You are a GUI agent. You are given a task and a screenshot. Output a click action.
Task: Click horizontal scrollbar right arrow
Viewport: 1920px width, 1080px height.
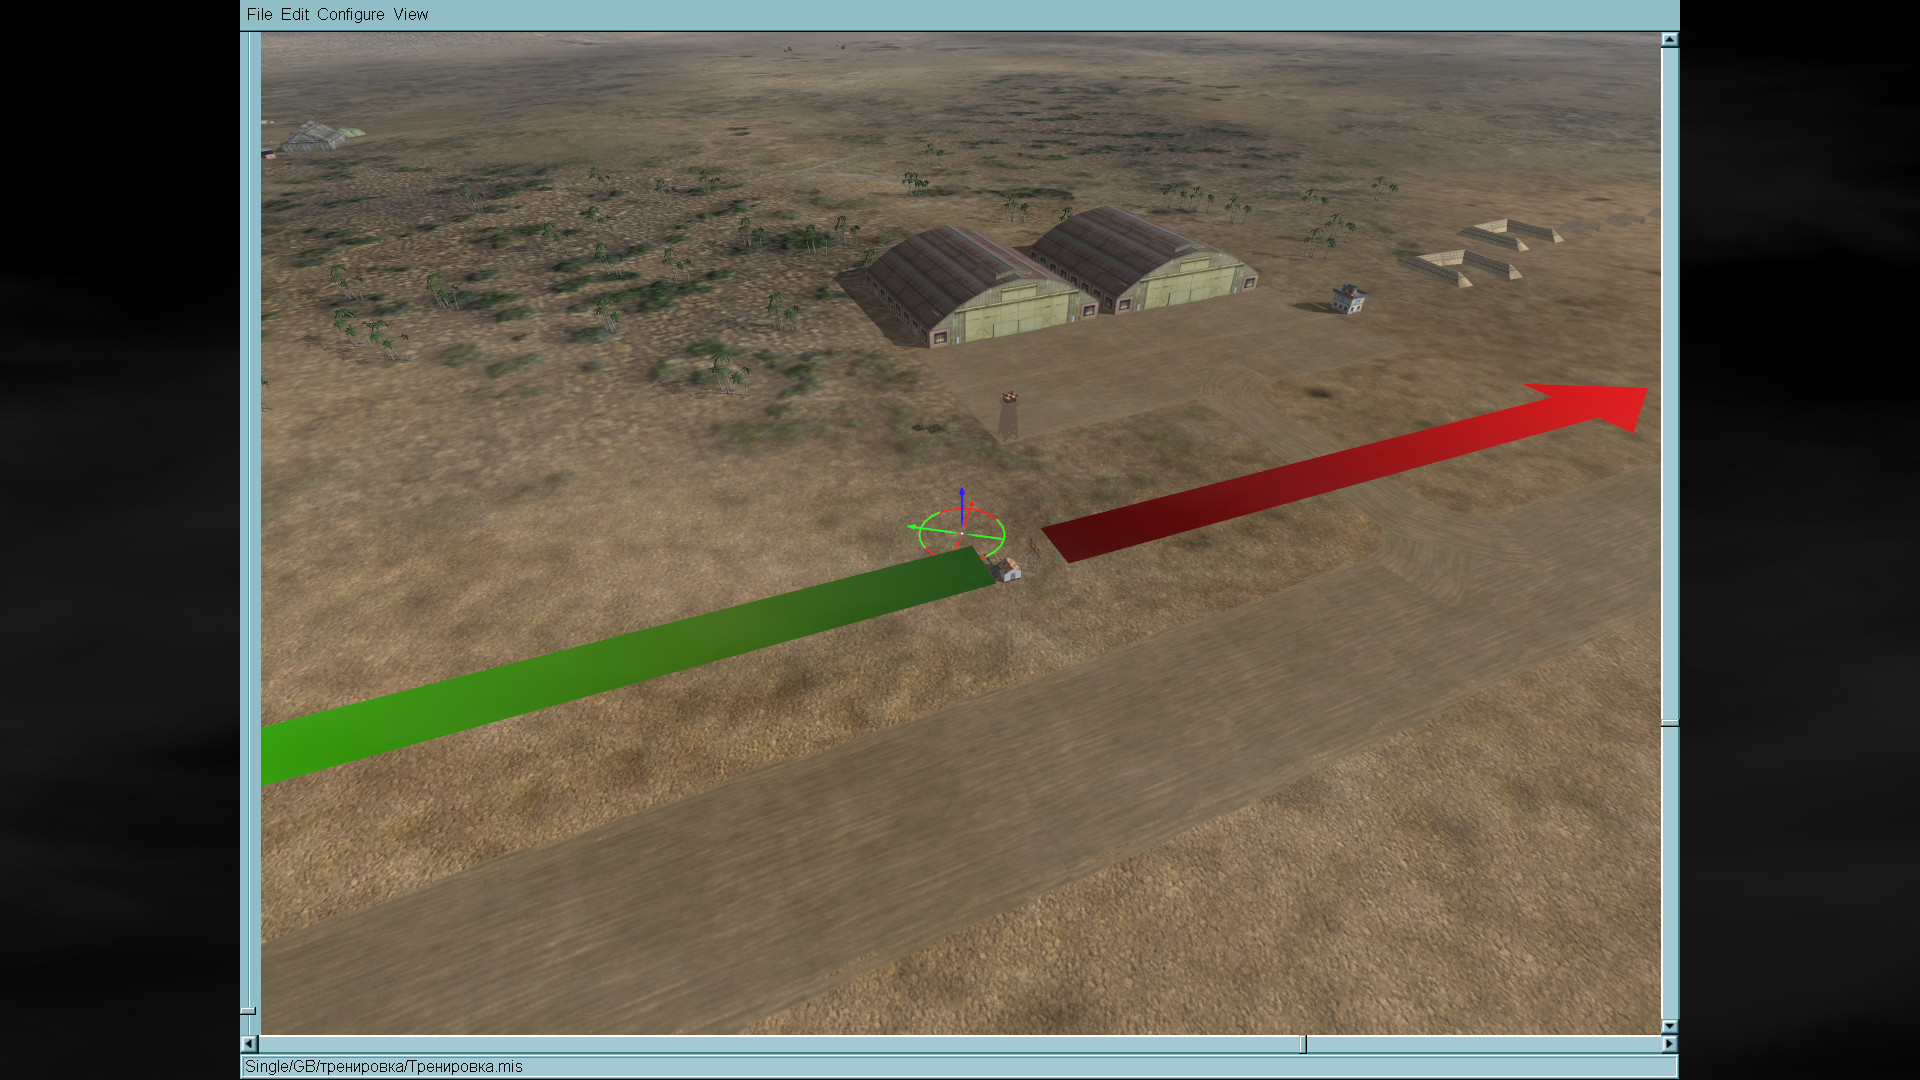pos(1669,1044)
